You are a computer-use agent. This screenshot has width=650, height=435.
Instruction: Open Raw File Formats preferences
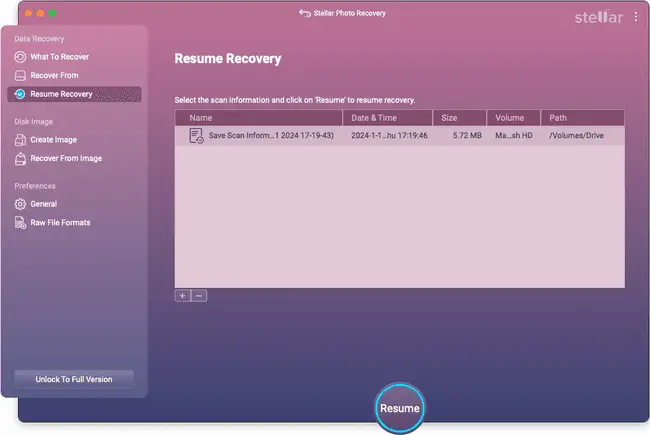[x=60, y=223]
